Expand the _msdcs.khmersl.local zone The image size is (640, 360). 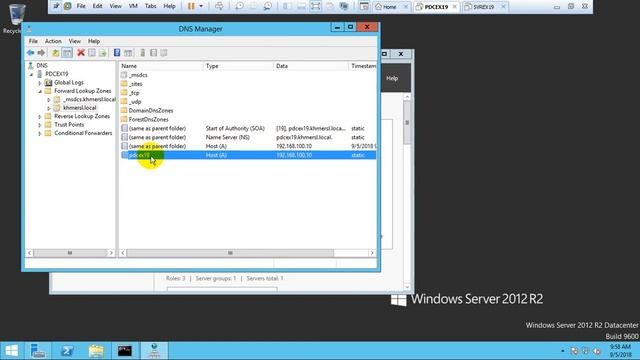(x=49, y=100)
